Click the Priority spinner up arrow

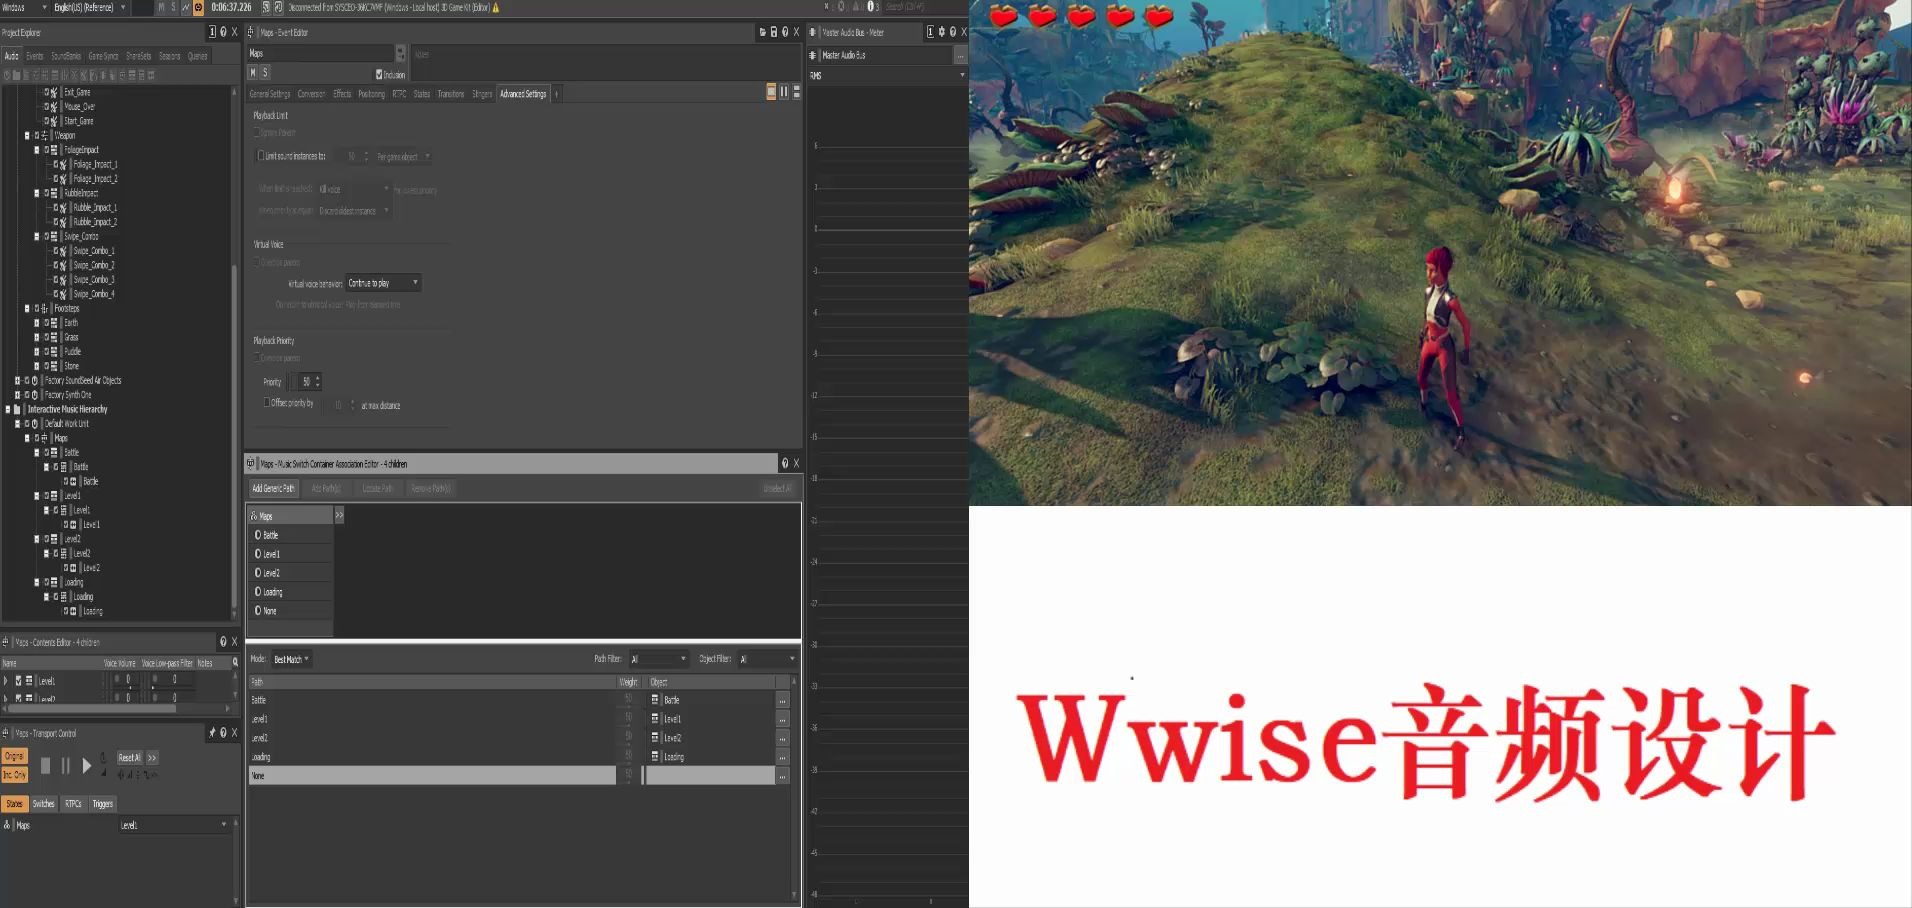[x=316, y=378]
